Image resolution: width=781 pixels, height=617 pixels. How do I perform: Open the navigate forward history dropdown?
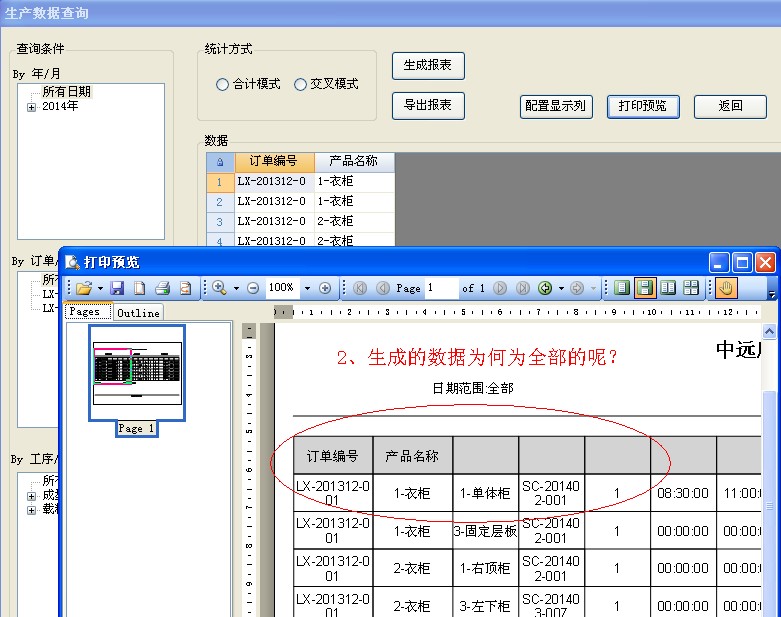click(593, 288)
